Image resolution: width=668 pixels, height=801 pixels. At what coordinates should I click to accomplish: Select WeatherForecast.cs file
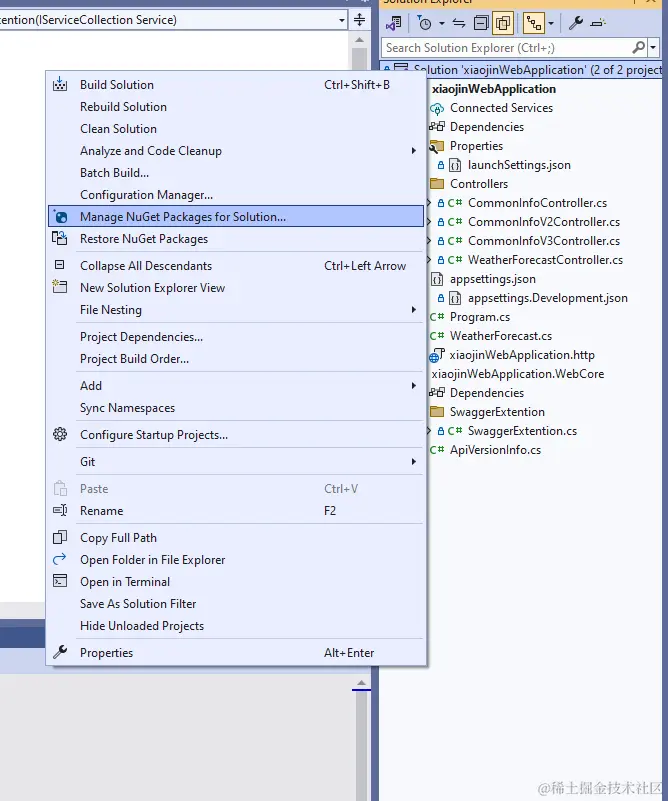click(500, 336)
